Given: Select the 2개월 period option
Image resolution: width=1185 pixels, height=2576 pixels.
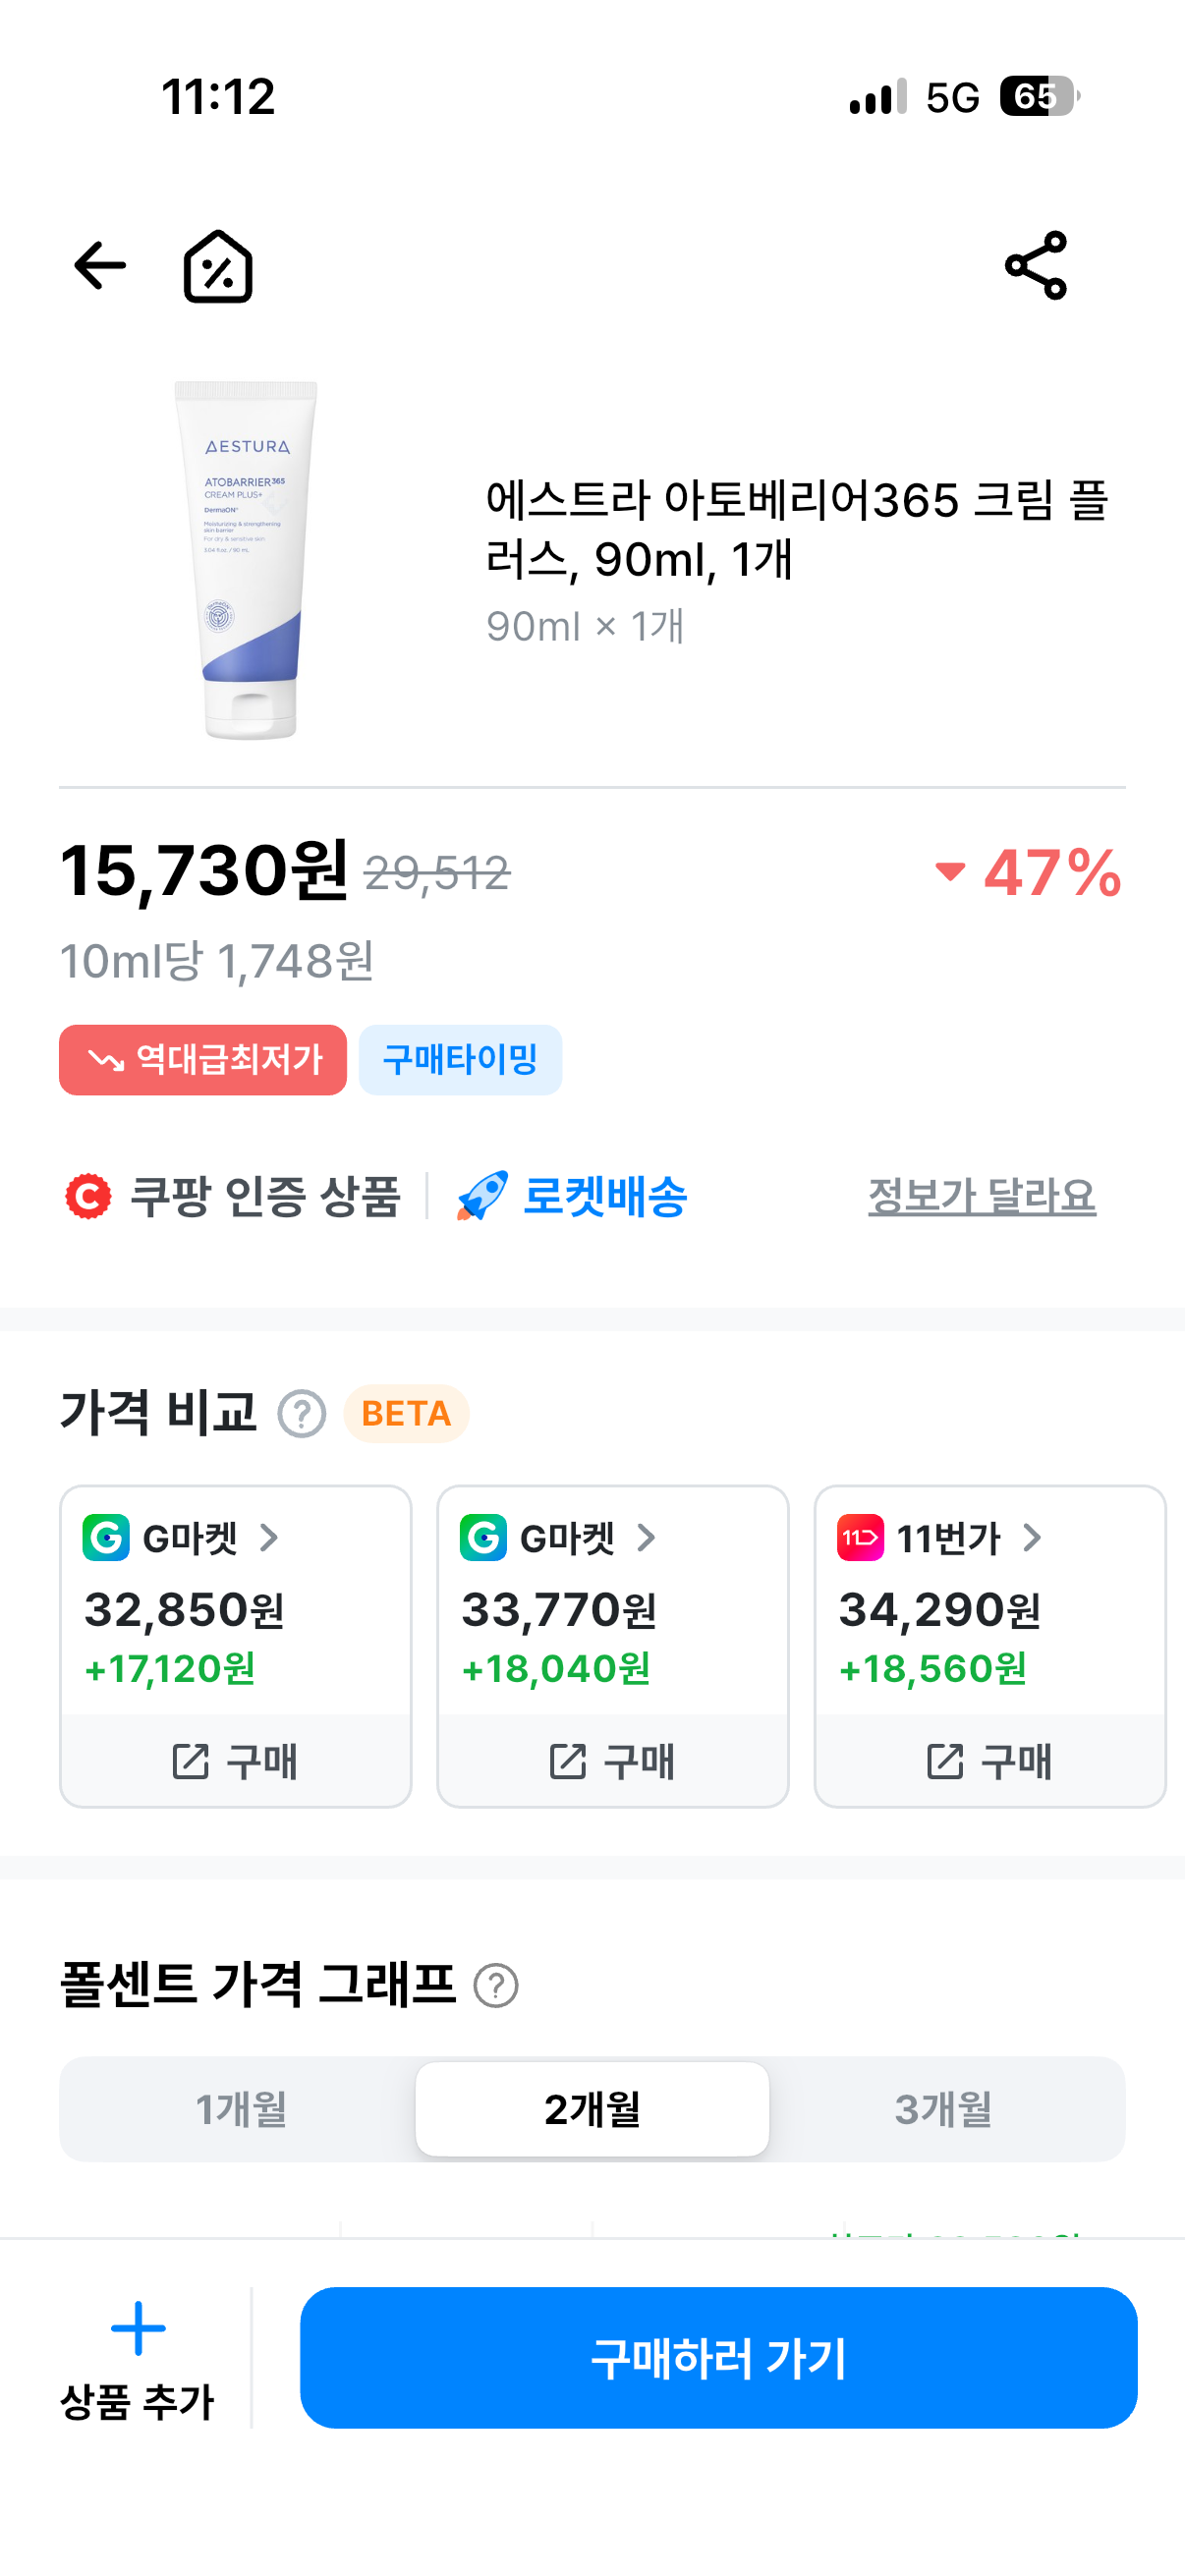Looking at the screenshot, I should tap(592, 2109).
